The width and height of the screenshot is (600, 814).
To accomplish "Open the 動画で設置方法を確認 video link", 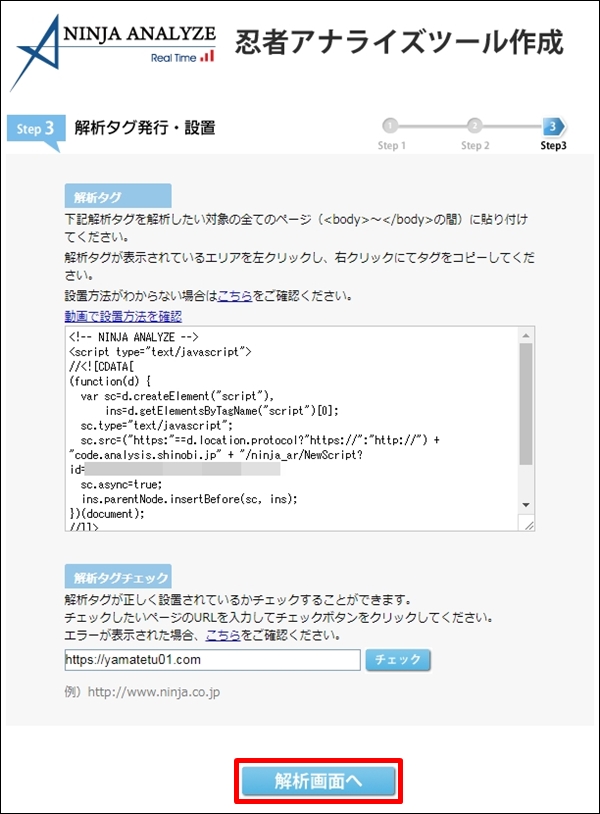I will pyautogui.click(x=123, y=316).
